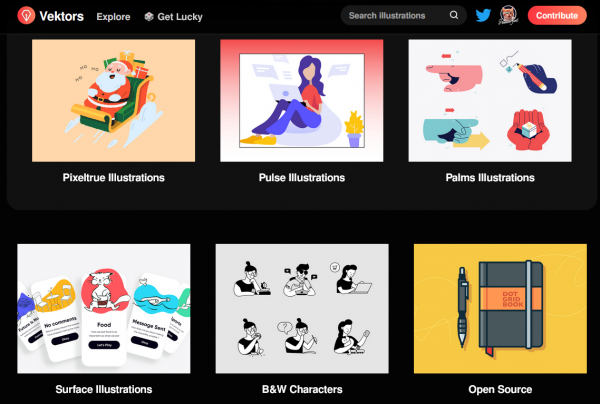
Task: Click the Palms Illustrations title link
Action: pos(490,178)
